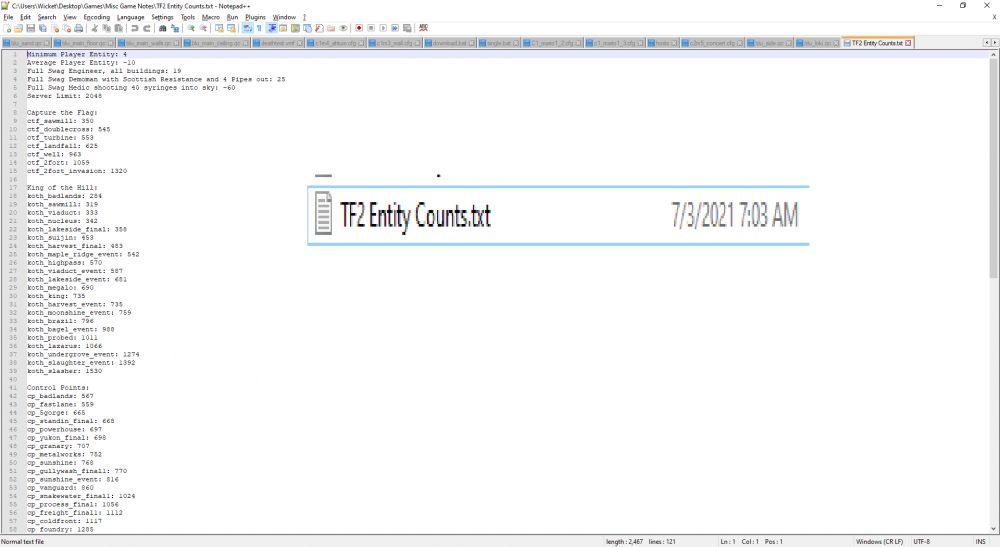Toggle the indent guide toolbar button
This screenshot has width=1000, height=547.
coord(271,28)
